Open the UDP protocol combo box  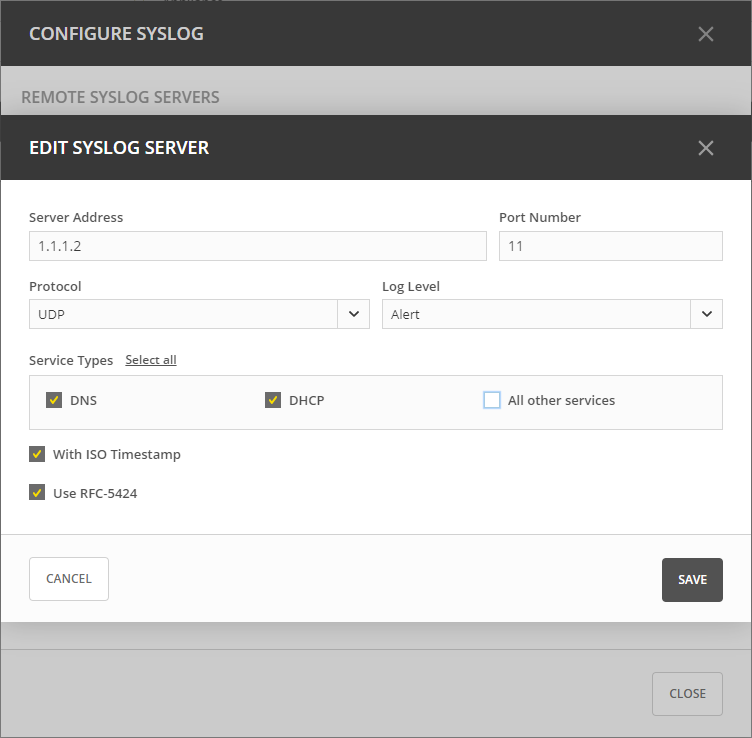click(184, 314)
